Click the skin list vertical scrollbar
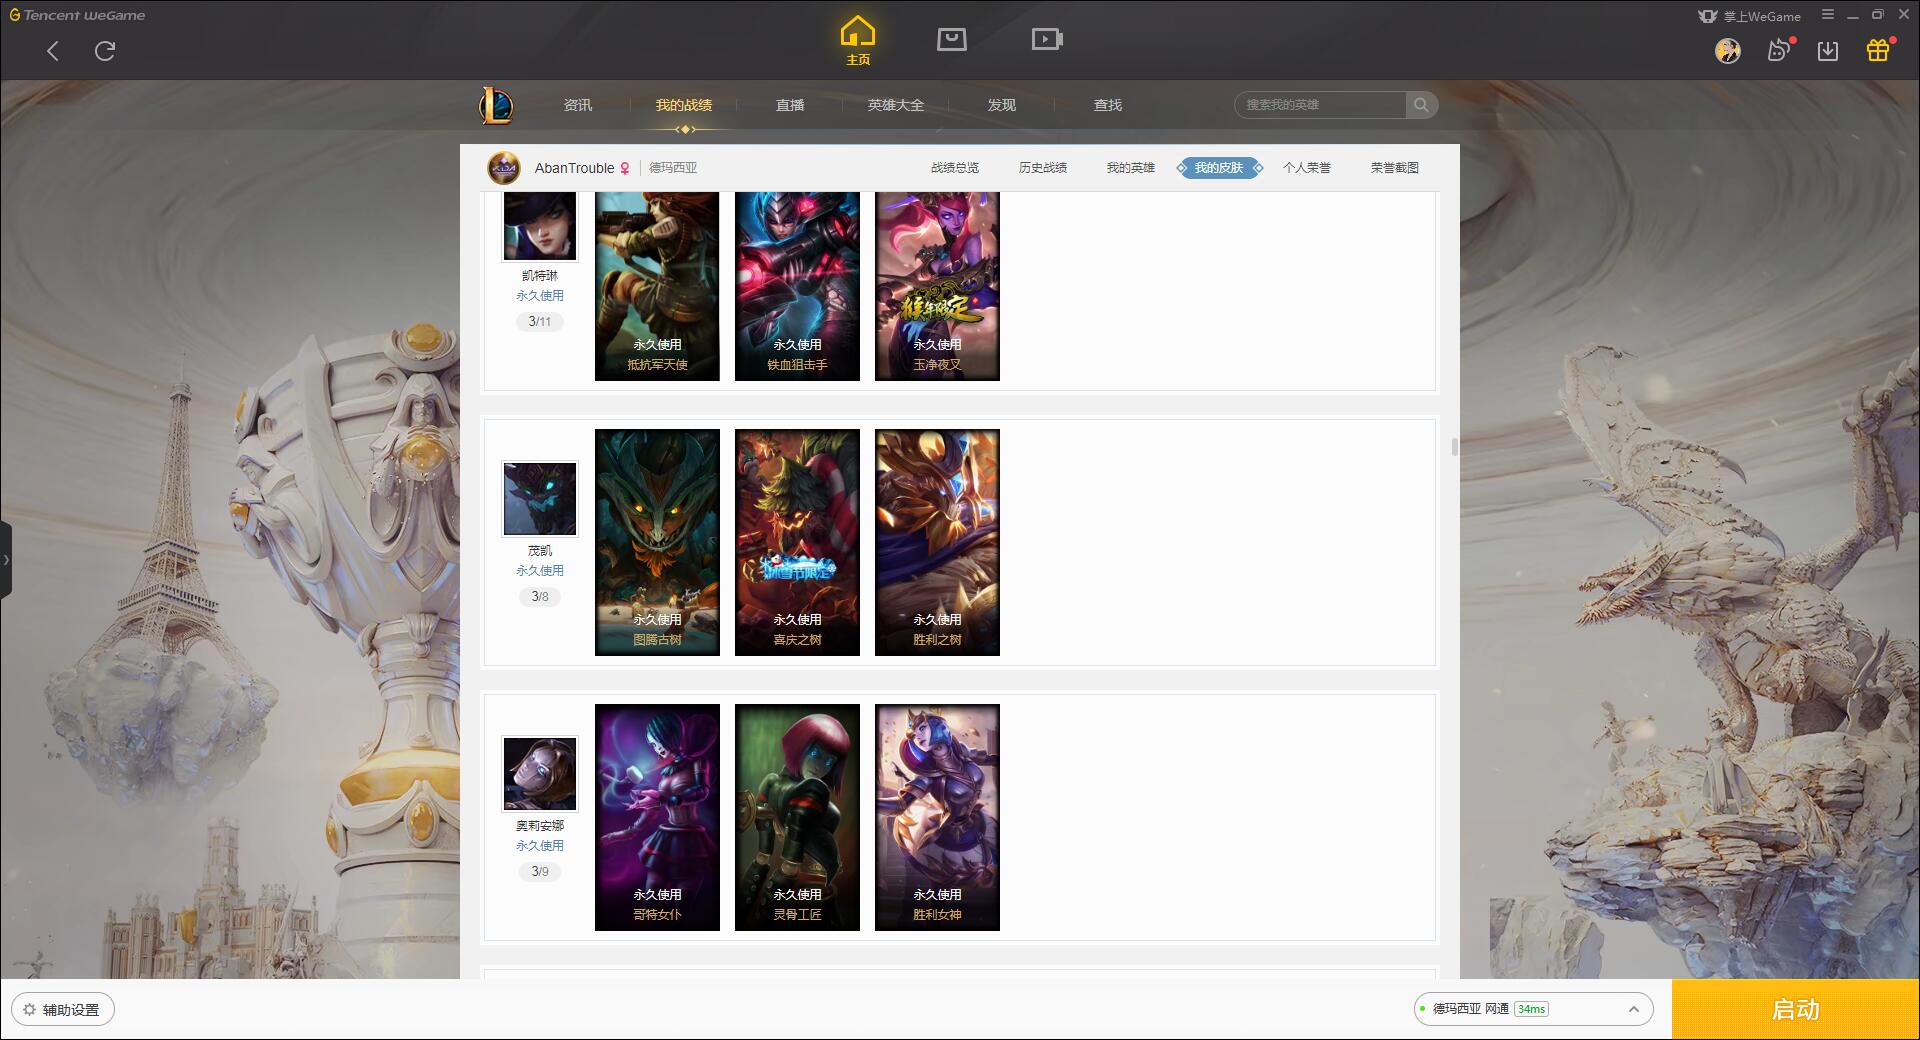The image size is (1920, 1040). pyautogui.click(x=1454, y=446)
